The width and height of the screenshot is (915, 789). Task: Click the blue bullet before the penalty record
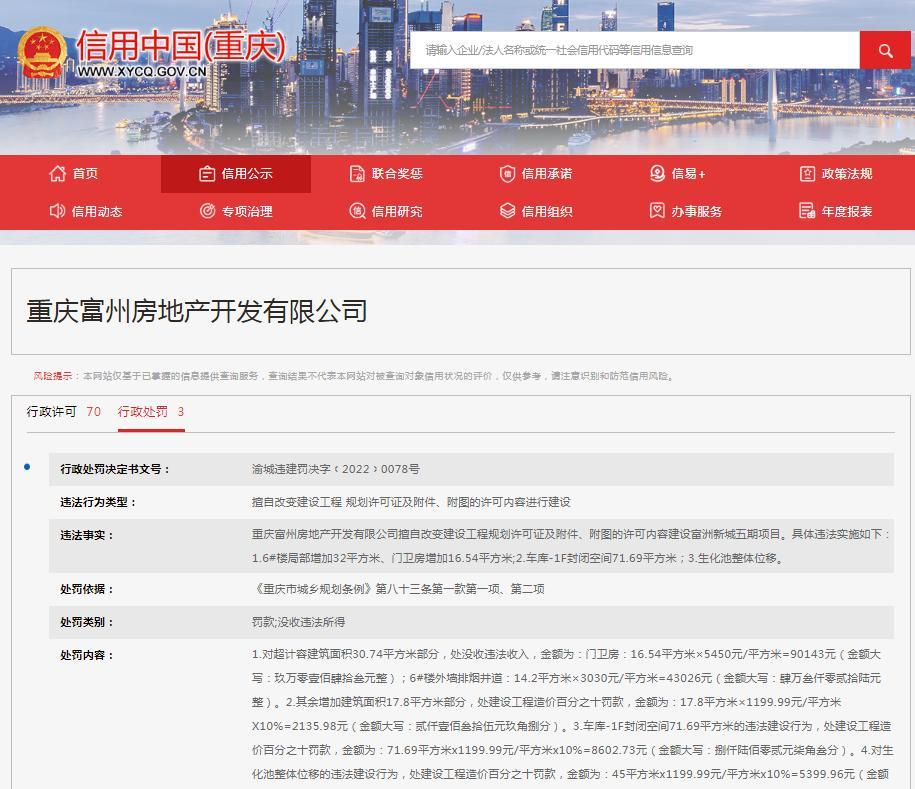pos(27,467)
